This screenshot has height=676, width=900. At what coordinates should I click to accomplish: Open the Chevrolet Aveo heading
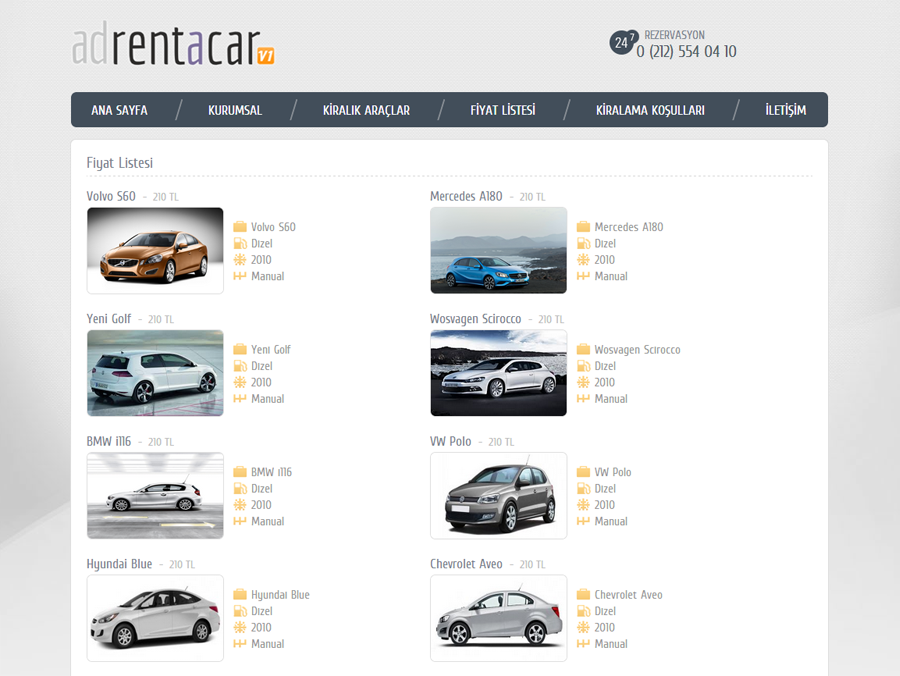coord(466,564)
